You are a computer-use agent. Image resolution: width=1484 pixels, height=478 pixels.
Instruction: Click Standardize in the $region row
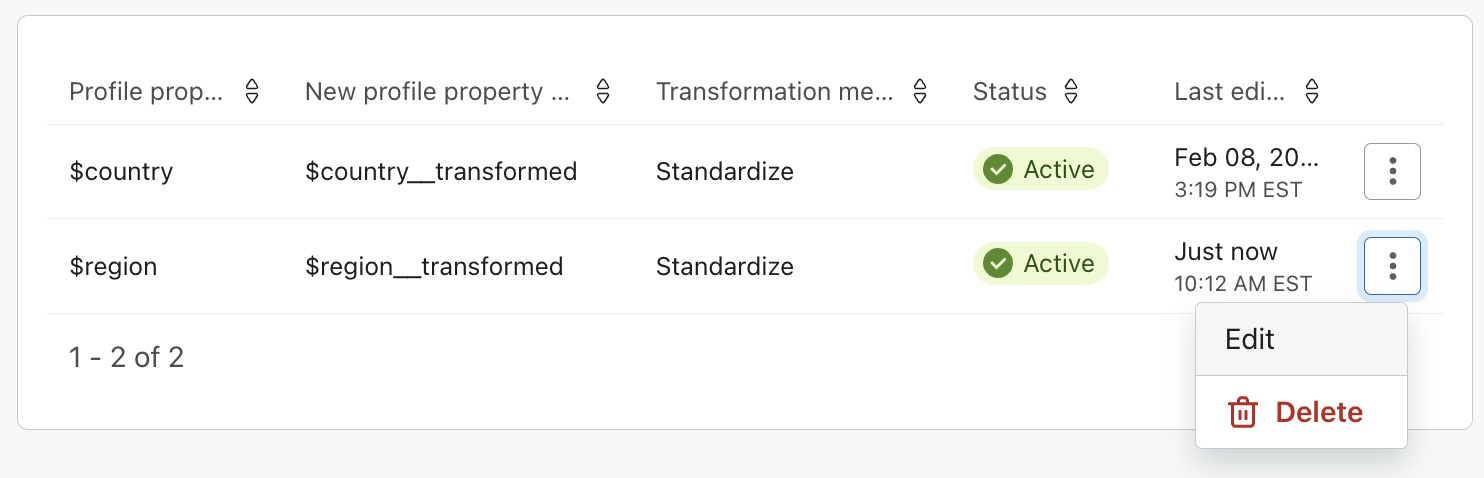[724, 267]
